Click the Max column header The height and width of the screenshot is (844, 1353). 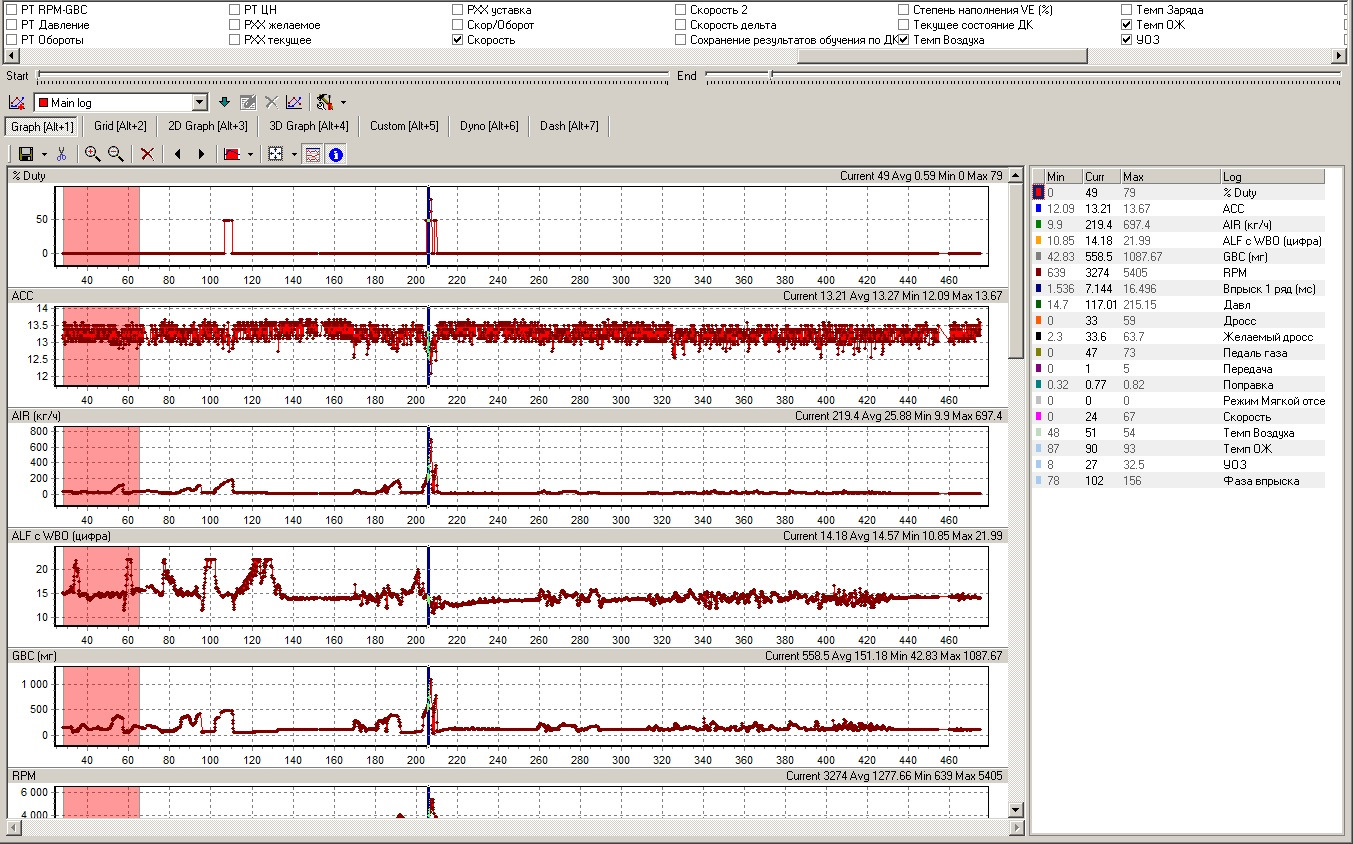point(1167,176)
